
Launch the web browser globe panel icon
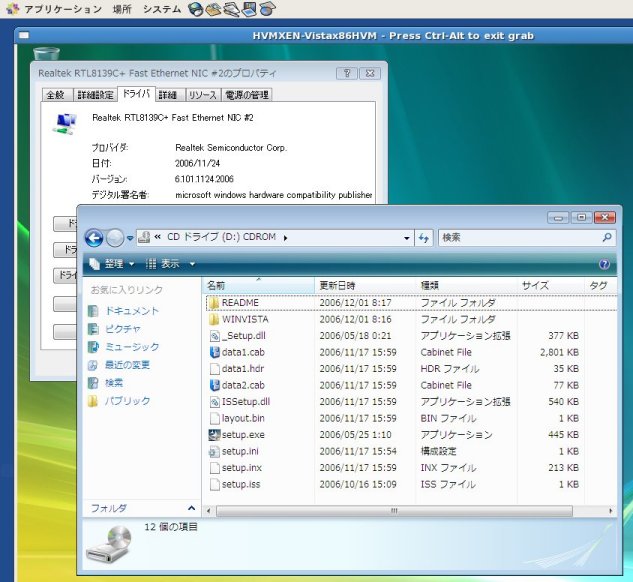(195, 8)
